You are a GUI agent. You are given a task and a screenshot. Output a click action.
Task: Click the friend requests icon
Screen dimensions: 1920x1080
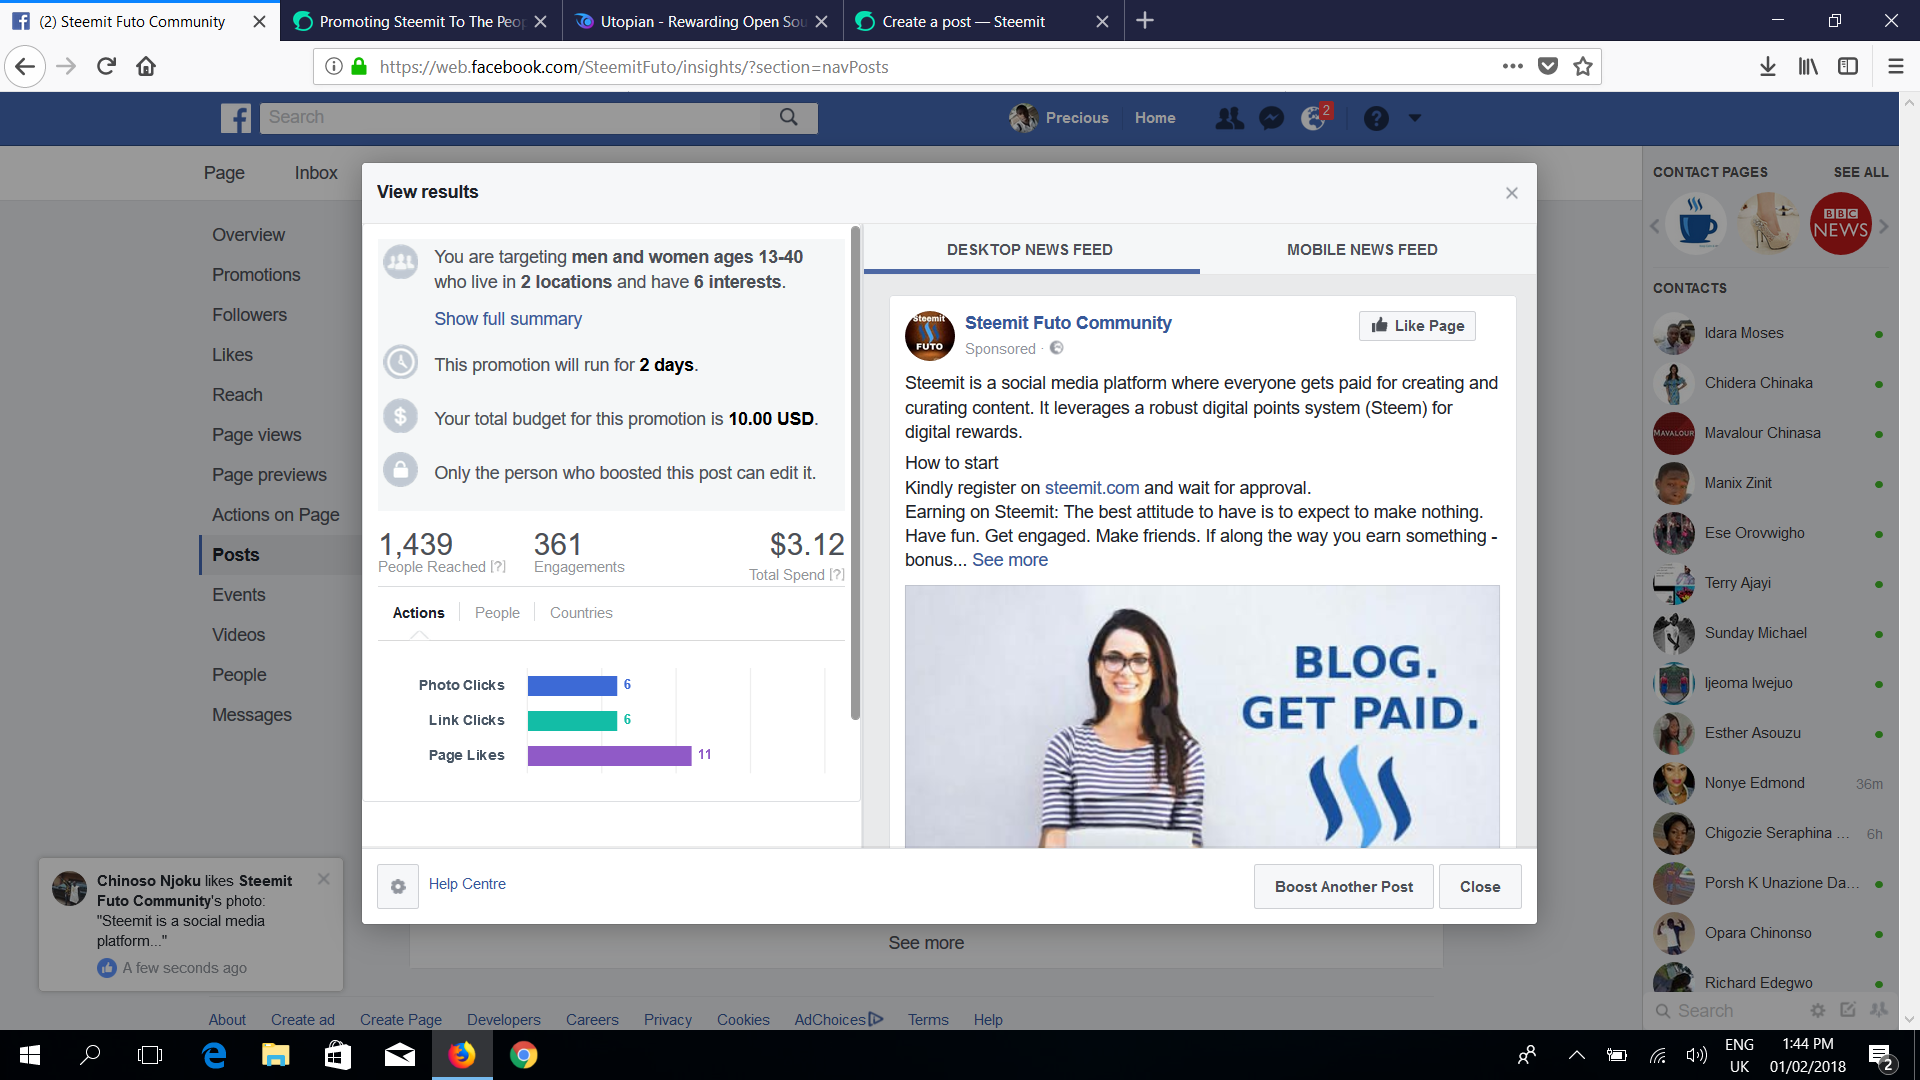1229,118
